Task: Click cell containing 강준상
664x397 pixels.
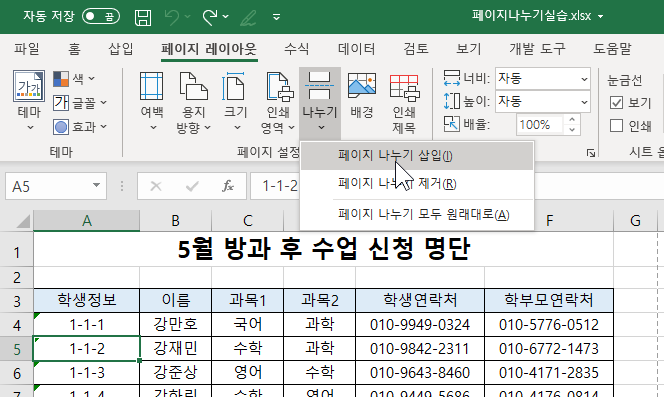Action: 175,372
